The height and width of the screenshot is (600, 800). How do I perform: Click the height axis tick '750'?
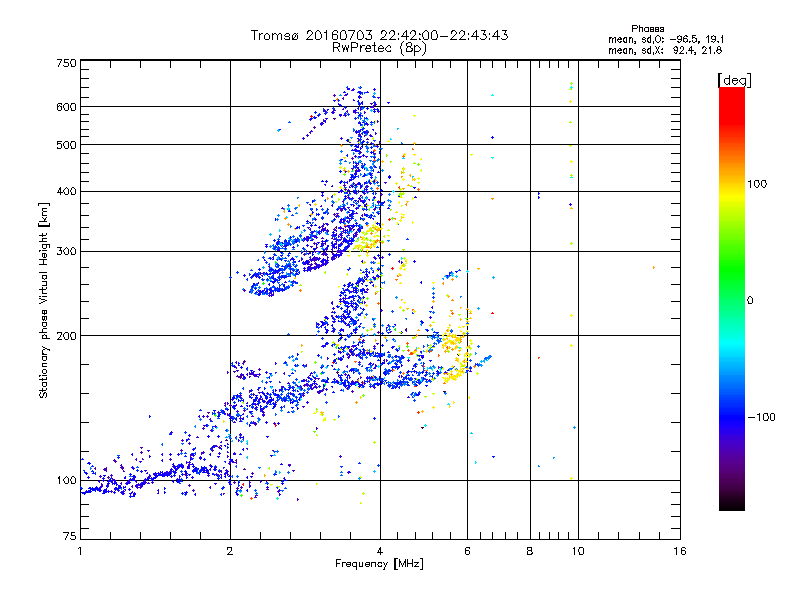point(66,63)
